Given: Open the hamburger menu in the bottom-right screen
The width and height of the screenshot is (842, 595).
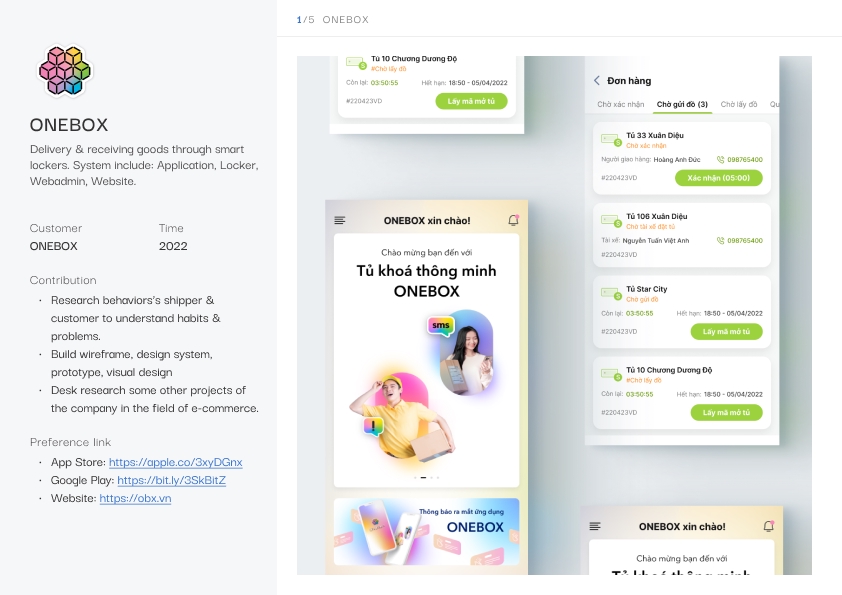Looking at the screenshot, I should [595, 526].
